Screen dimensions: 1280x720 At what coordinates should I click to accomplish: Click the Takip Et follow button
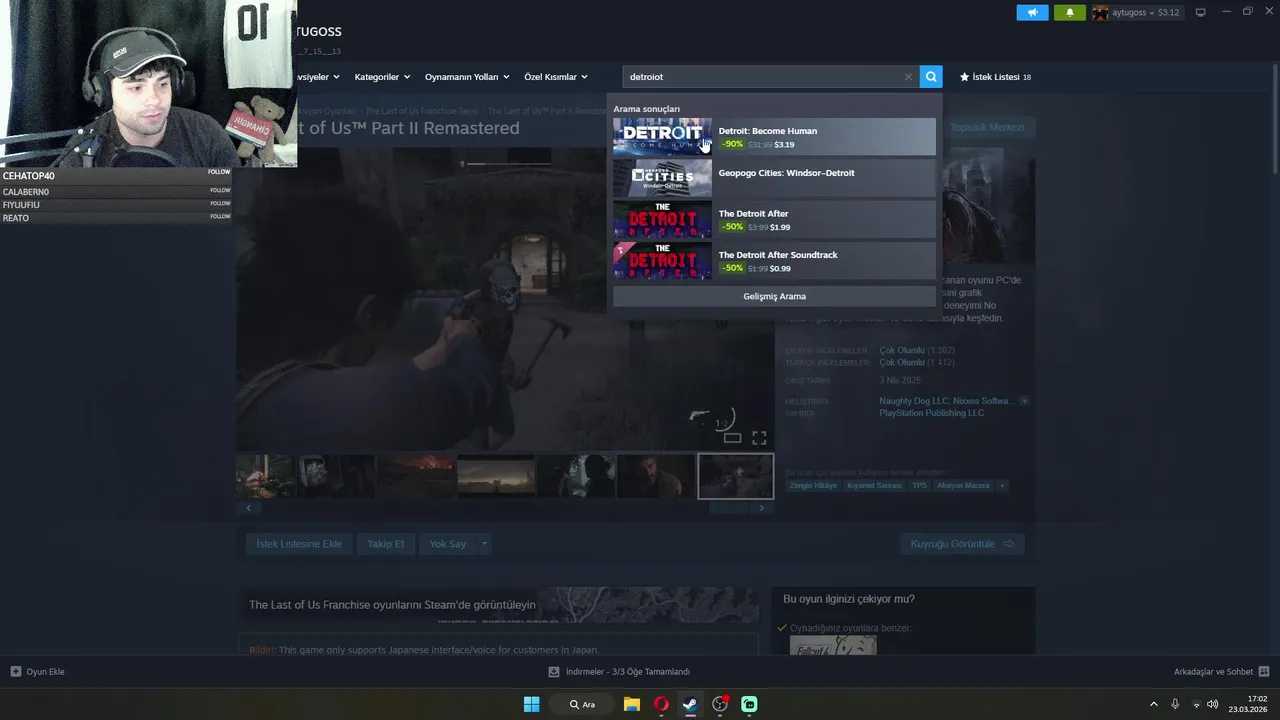386,544
